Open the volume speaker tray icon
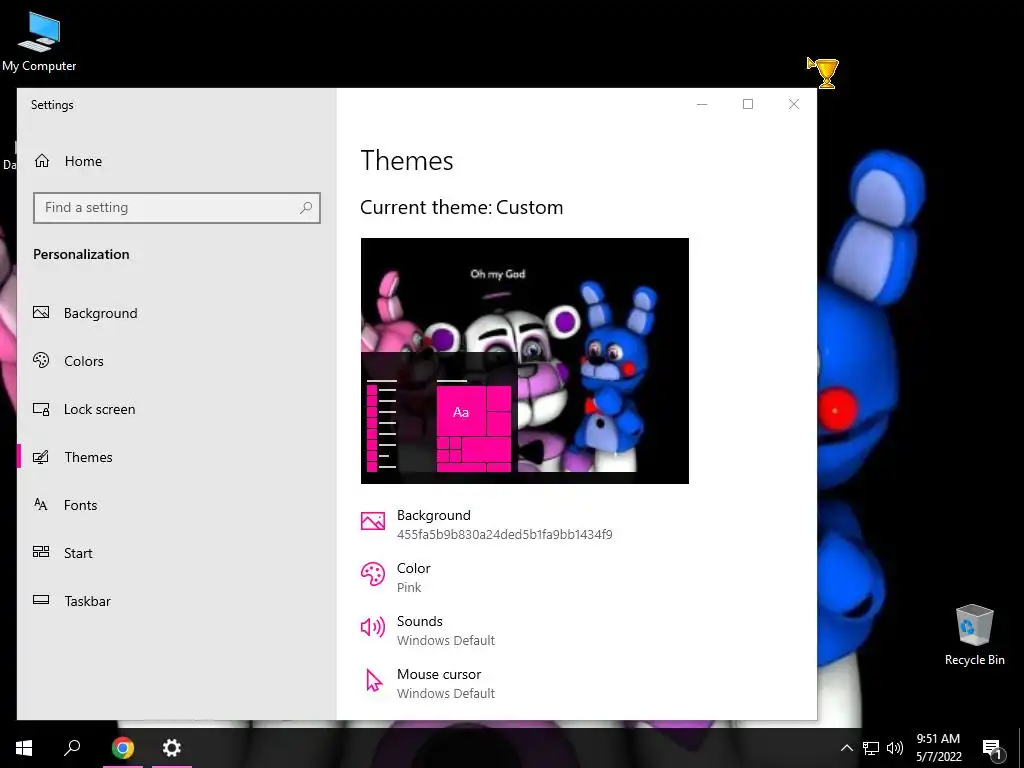The height and width of the screenshot is (768, 1024). point(895,748)
